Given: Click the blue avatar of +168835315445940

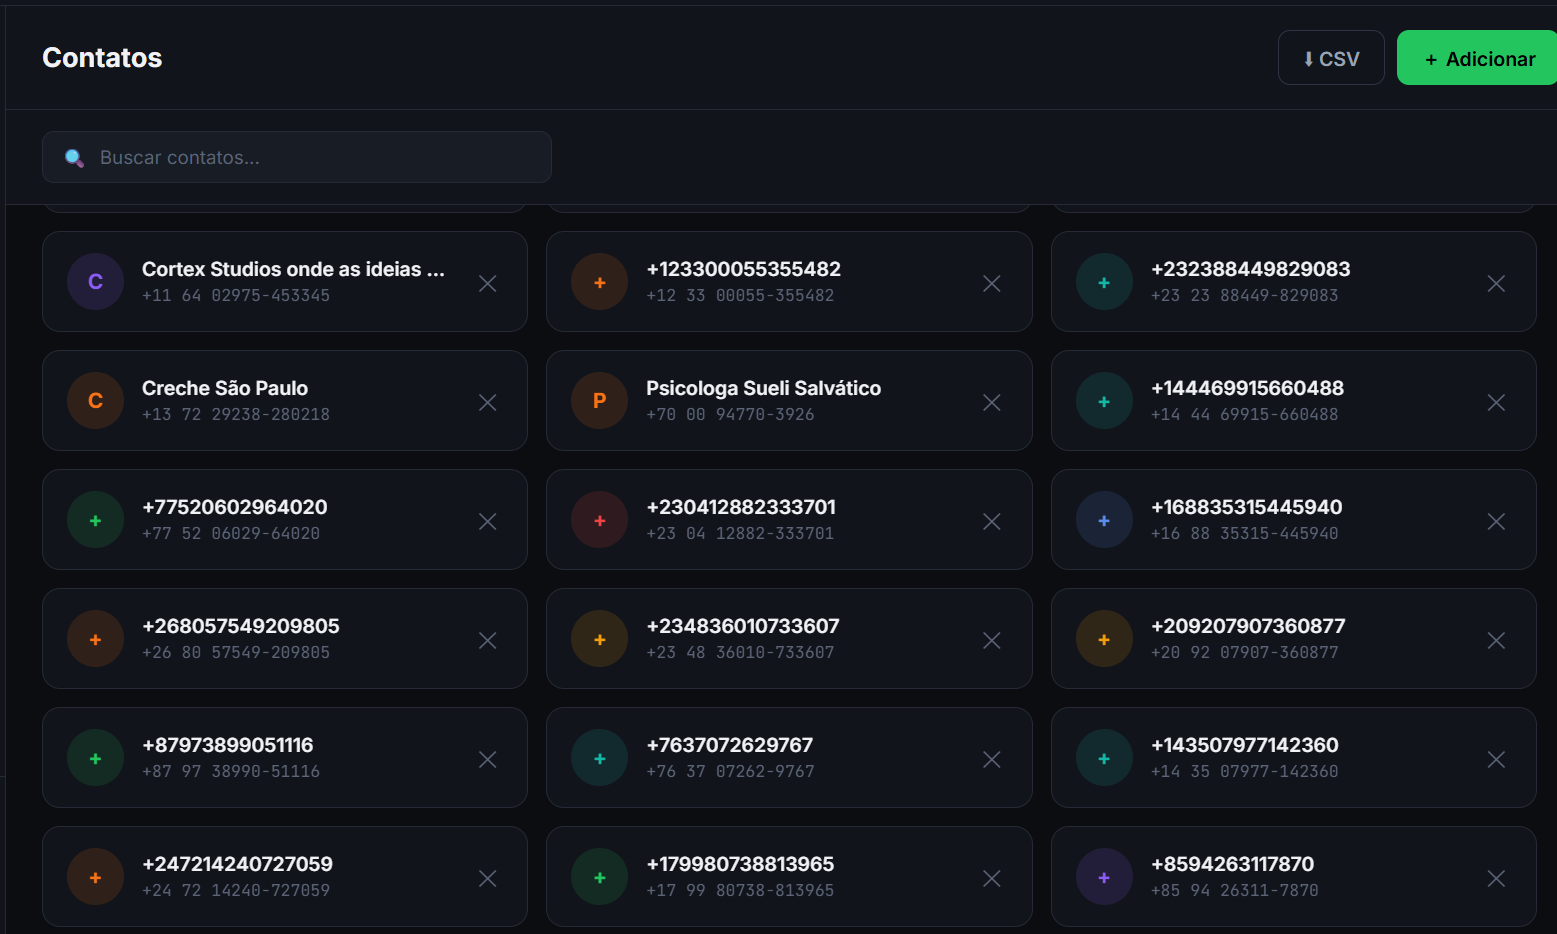Looking at the screenshot, I should click(x=1104, y=519).
